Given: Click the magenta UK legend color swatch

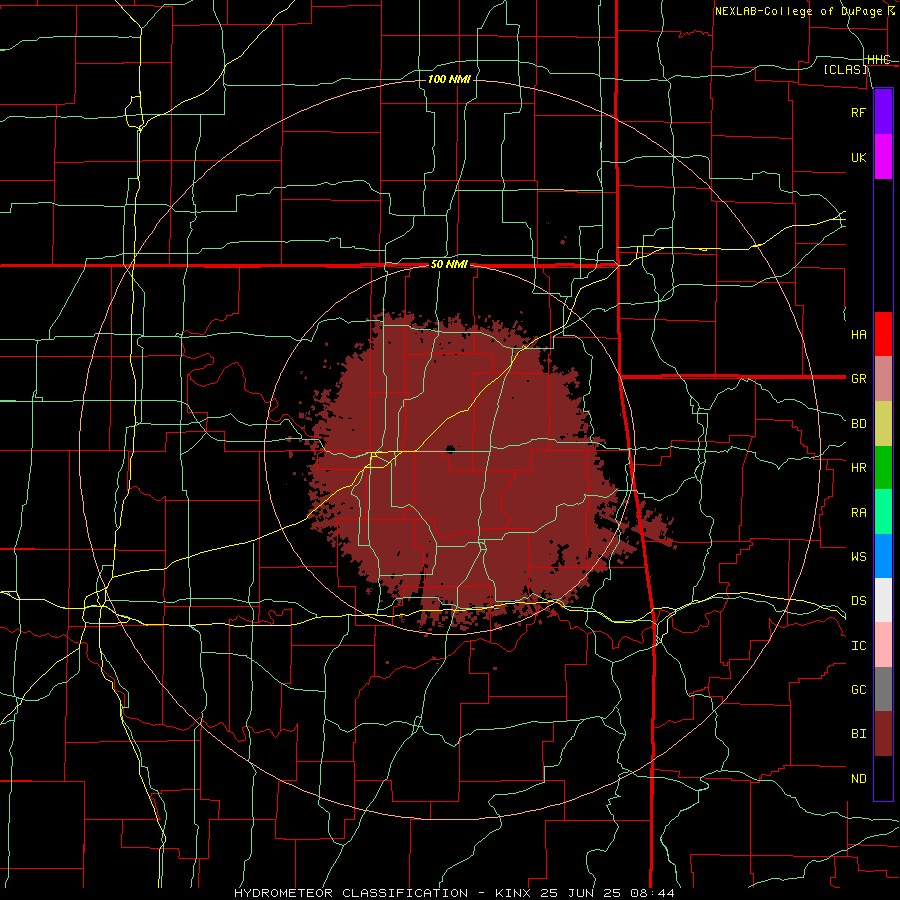Looking at the screenshot, I should (x=883, y=157).
